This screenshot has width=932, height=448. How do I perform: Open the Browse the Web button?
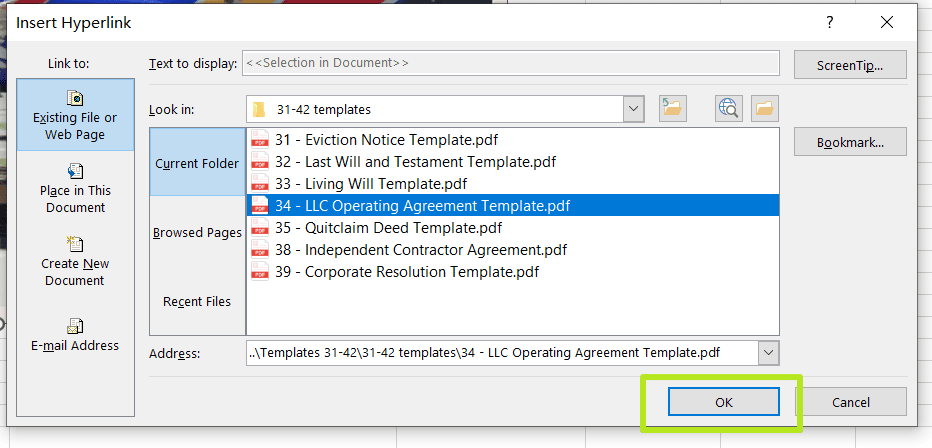coord(729,109)
